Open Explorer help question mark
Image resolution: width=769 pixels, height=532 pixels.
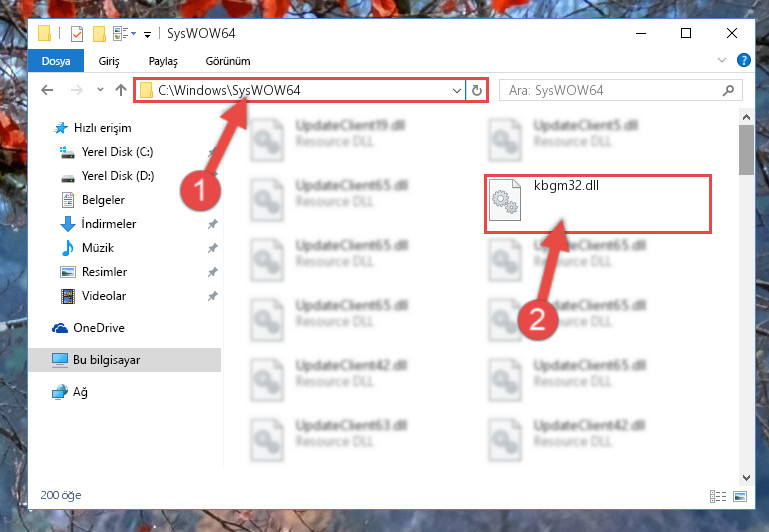[x=743, y=60]
